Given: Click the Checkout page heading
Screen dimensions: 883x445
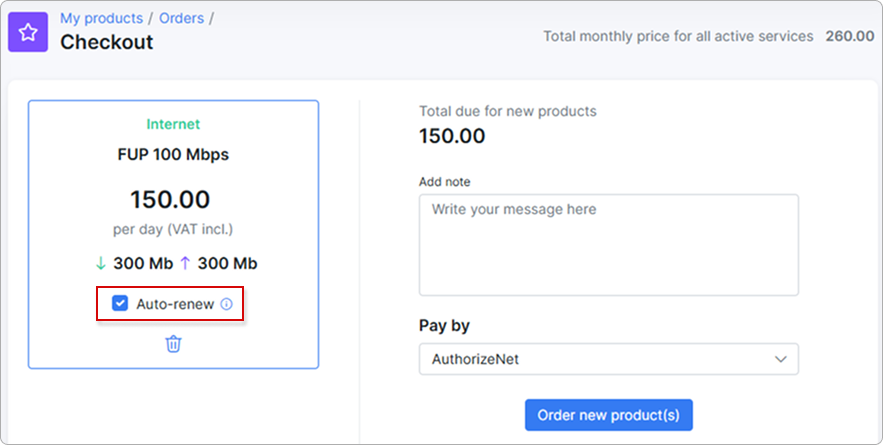Looking at the screenshot, I should [x=106, y=42].
